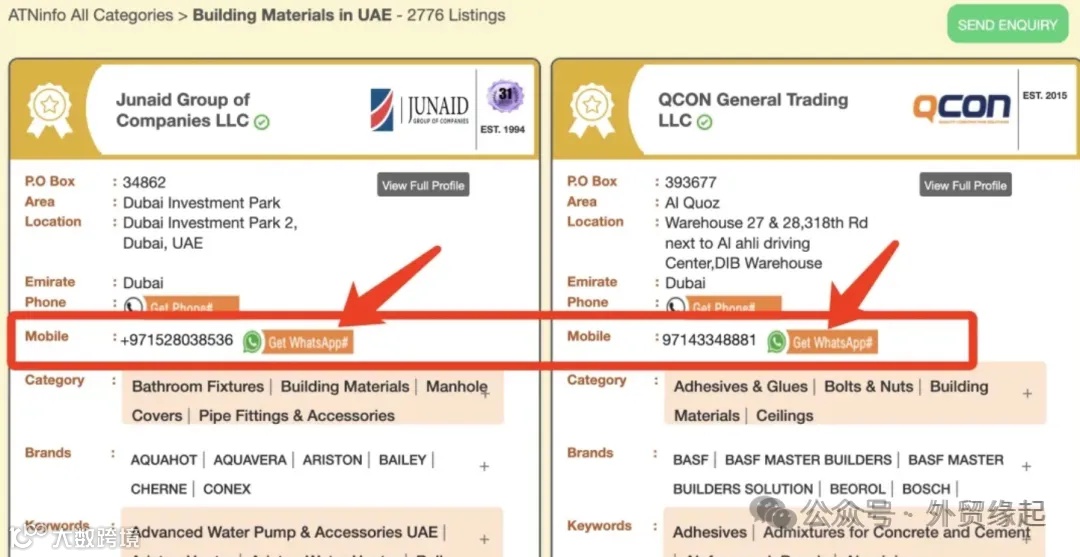Viewport: 1080px width, 557px height.
Task: Click P.O Box value 34862
Action: (144, 183)
